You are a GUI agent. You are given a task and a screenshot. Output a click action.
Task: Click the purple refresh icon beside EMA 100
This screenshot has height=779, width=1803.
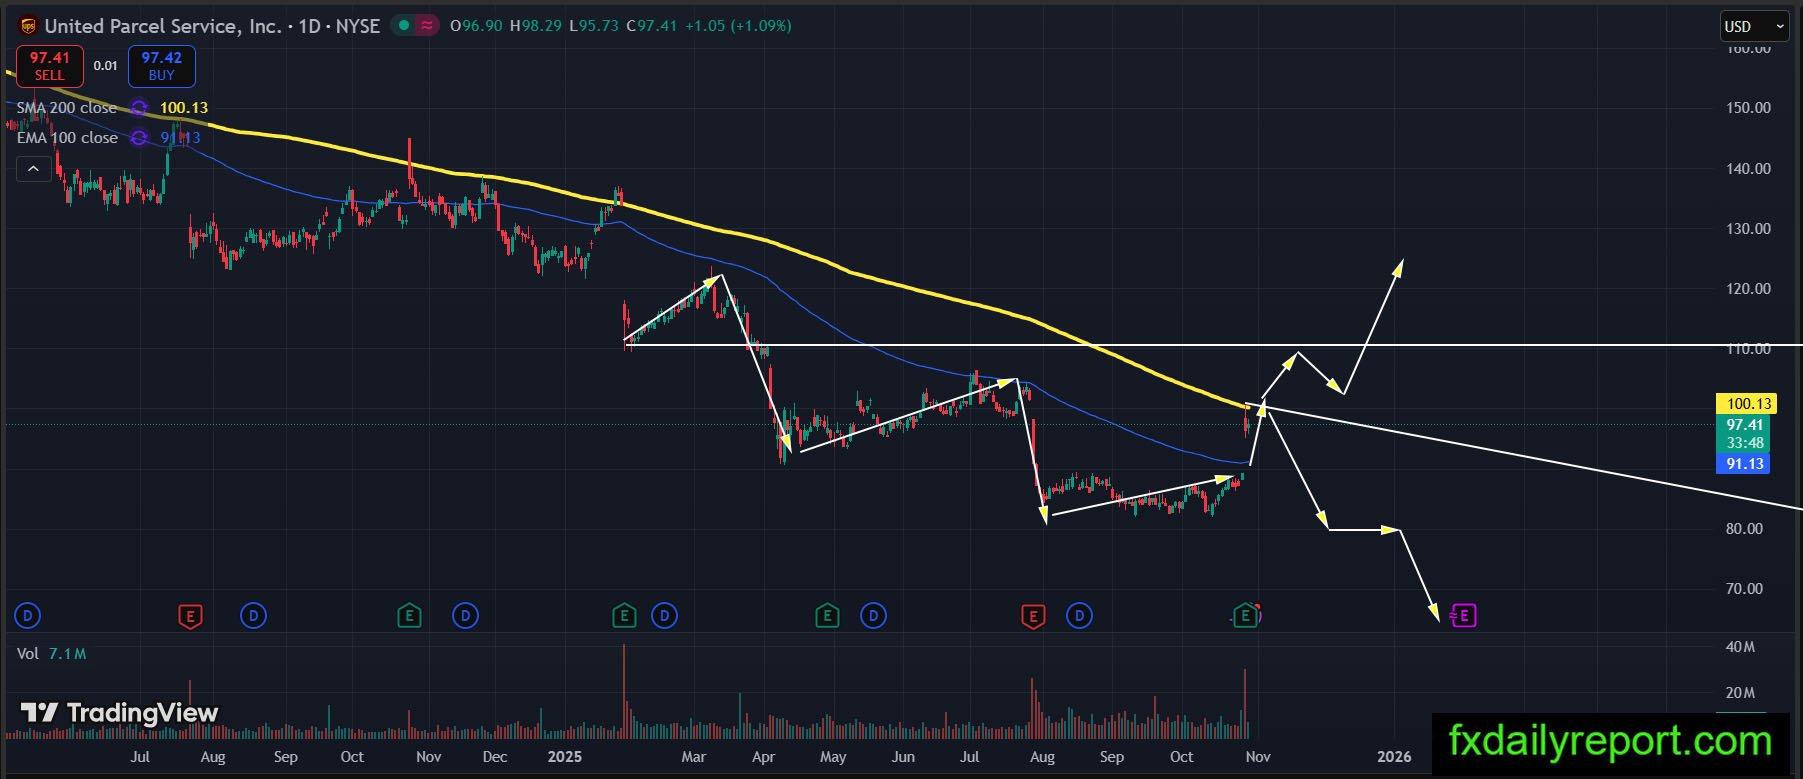140,138
